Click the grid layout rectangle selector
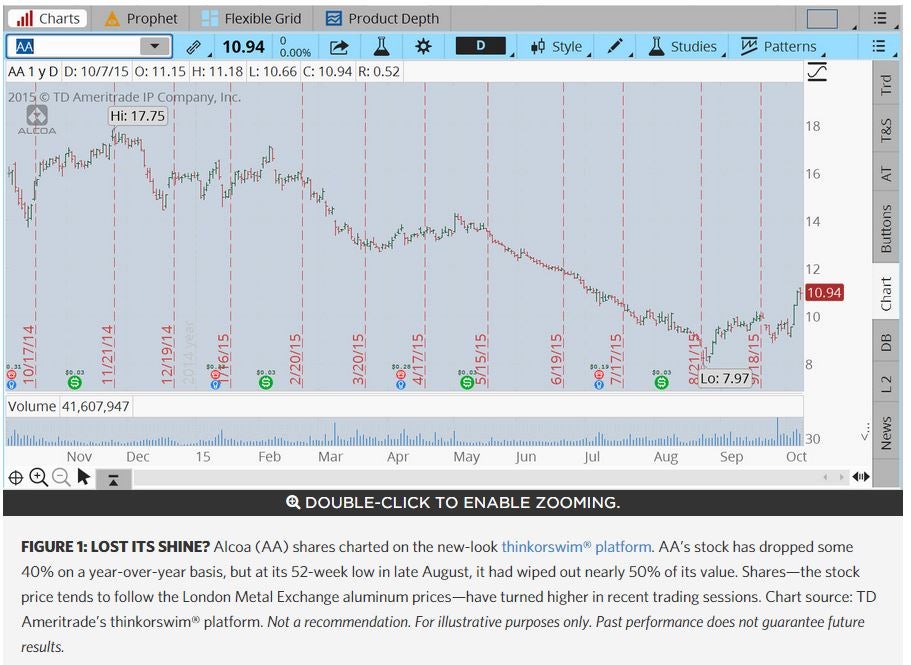 click(x=822, y=19)
